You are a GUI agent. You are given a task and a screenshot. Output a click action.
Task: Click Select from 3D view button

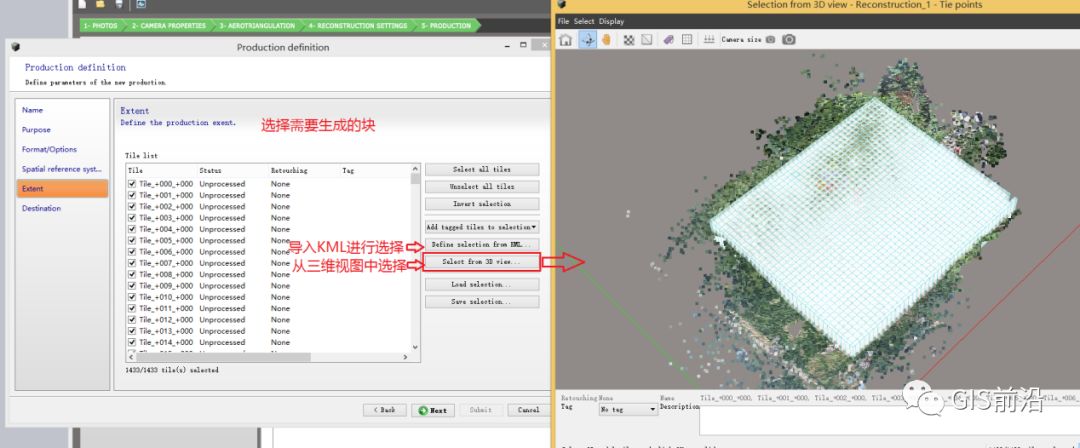482,262
